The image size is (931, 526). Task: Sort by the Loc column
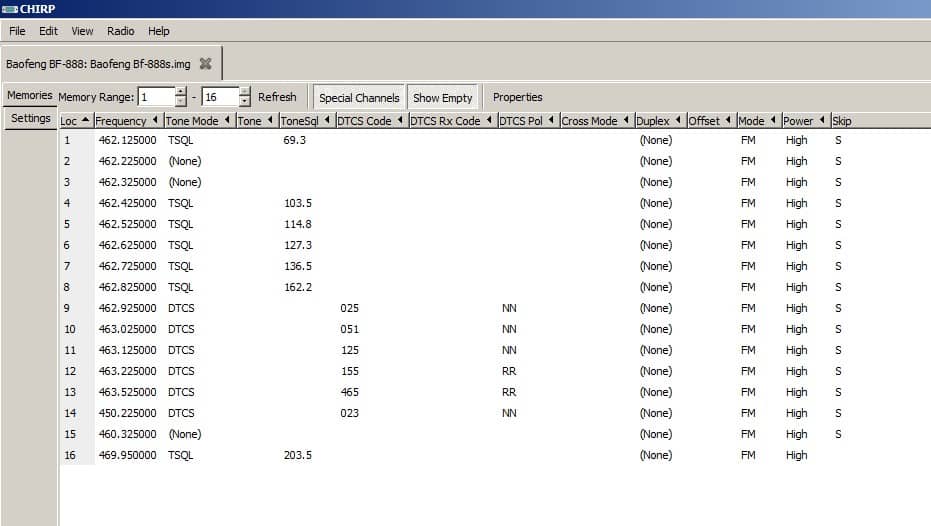75,121
